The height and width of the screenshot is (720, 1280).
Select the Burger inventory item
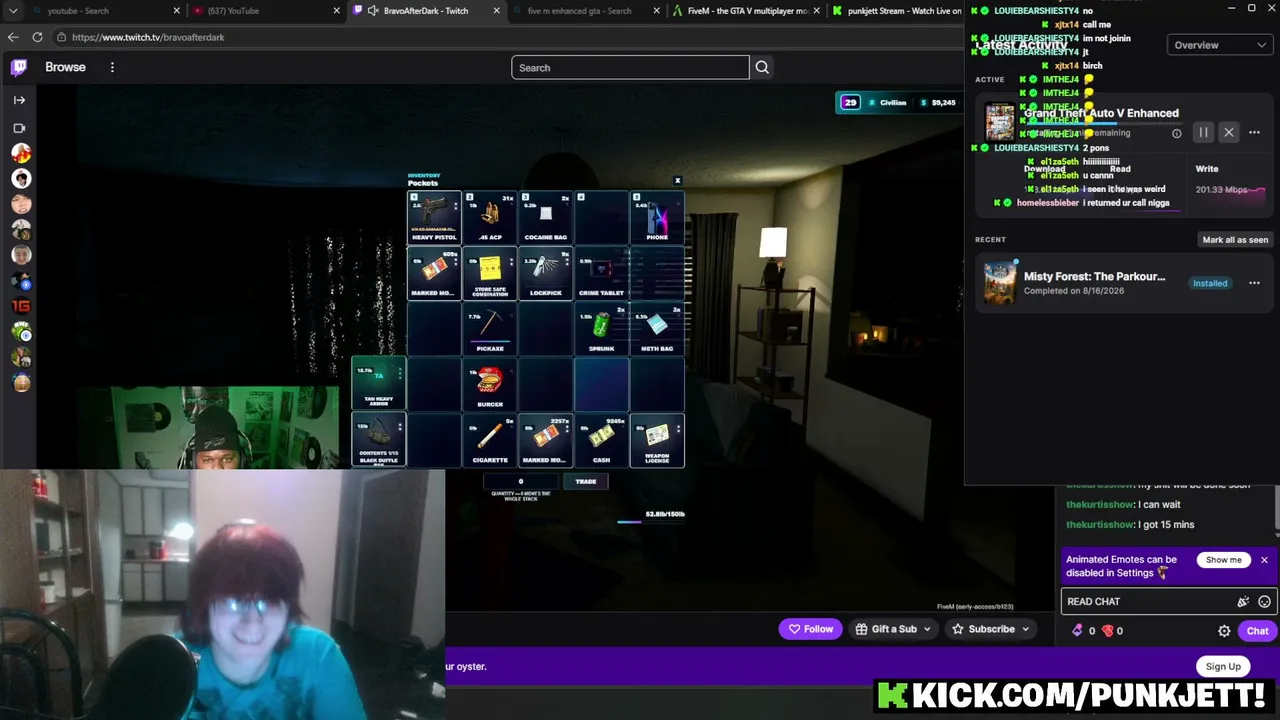tap(490, 384)
